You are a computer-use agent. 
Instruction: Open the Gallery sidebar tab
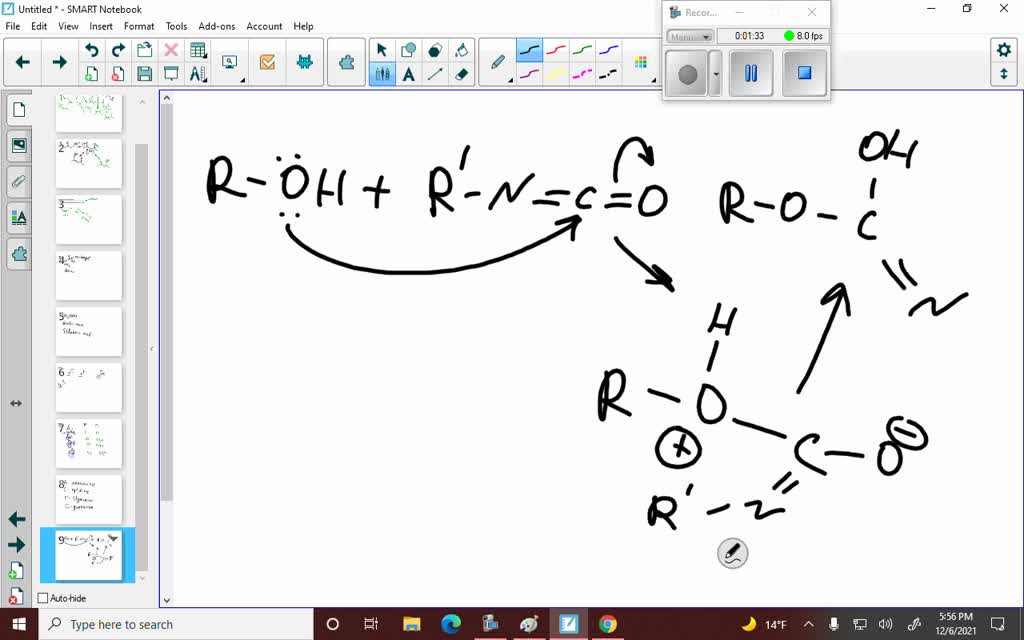pos(18,145)
